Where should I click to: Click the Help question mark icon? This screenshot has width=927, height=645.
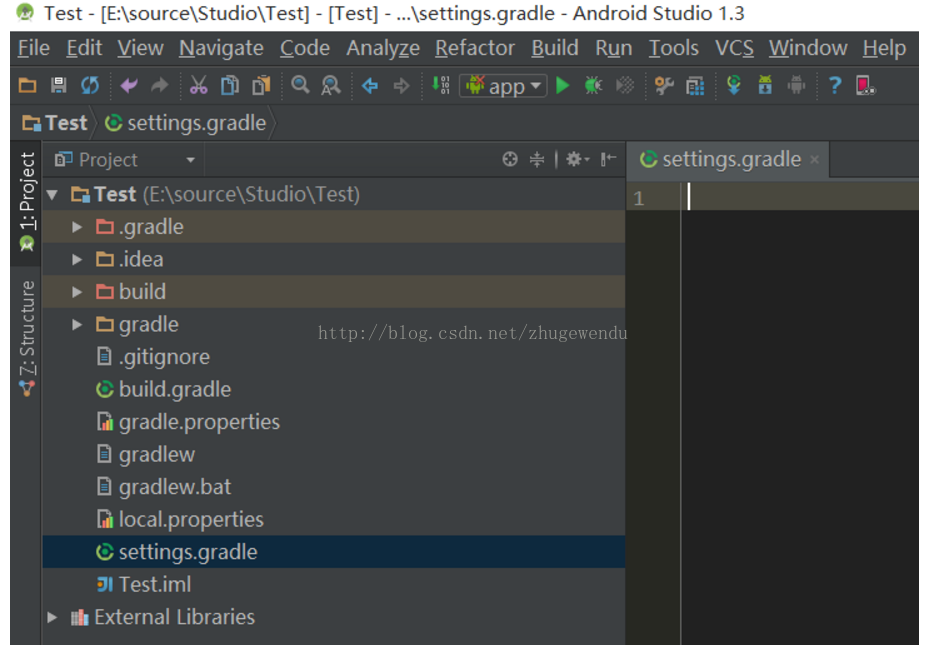click(x=835, y=86)
